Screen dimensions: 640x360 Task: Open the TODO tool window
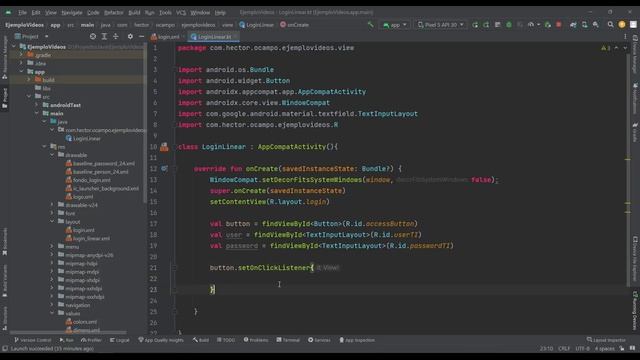(226, 340)
